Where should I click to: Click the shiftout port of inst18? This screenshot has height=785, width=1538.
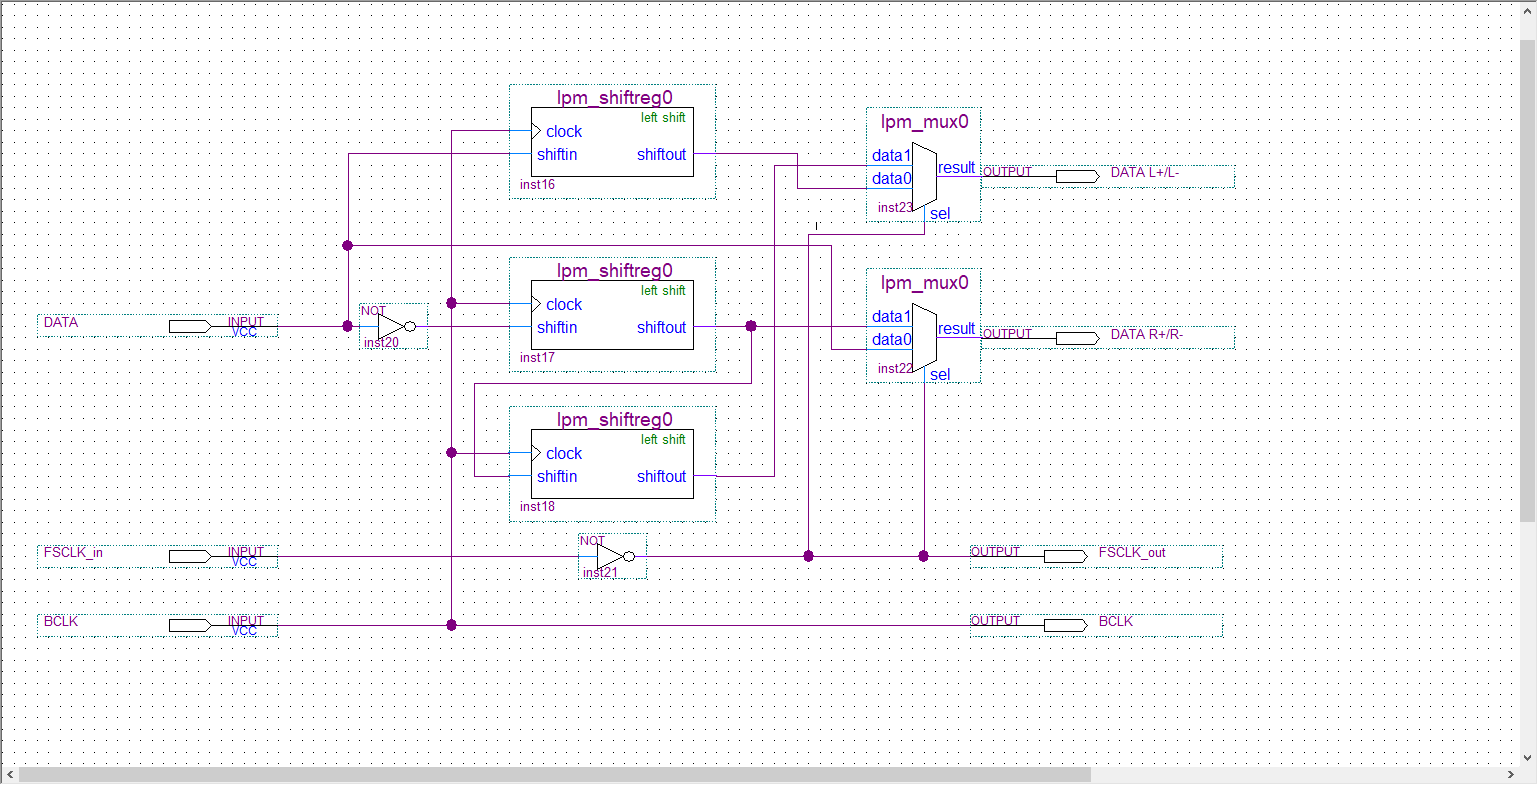661,477
